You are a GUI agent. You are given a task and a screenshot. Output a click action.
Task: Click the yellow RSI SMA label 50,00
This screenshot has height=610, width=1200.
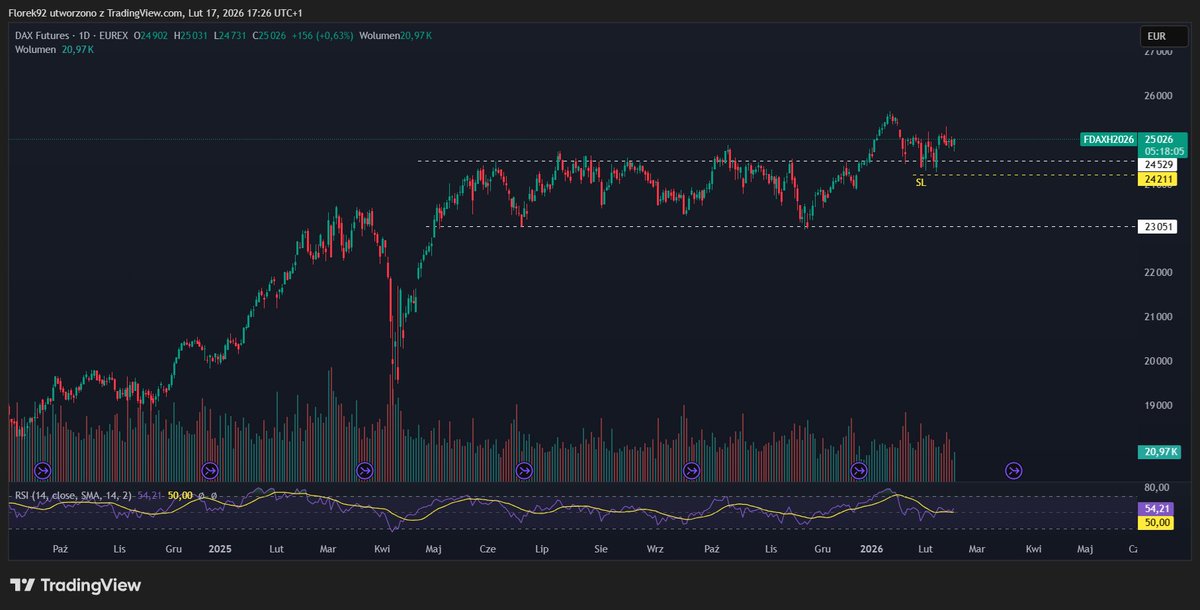[x=1158, y=522]
